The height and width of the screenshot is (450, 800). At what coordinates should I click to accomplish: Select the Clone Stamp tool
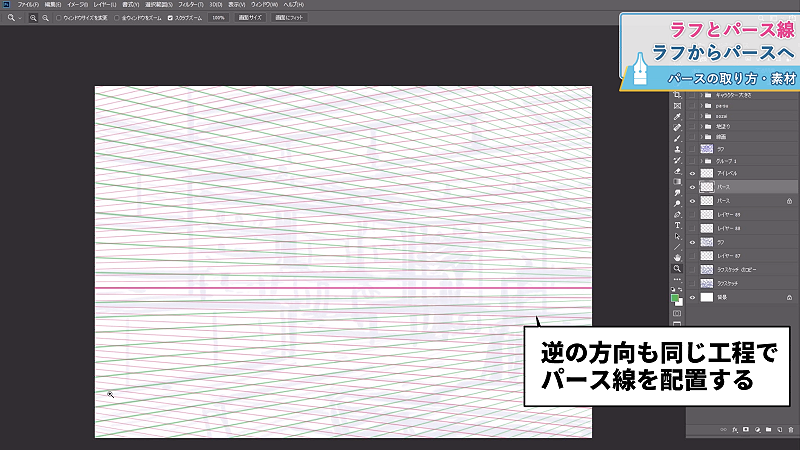(x=677, y=149)
